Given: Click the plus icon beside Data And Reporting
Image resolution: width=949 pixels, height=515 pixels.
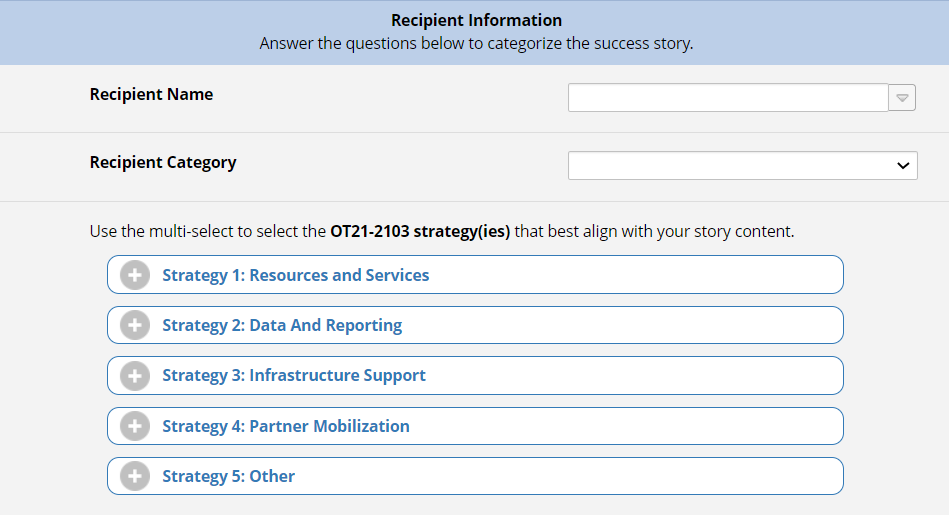Looking at the screenshot, I should 134,325.
